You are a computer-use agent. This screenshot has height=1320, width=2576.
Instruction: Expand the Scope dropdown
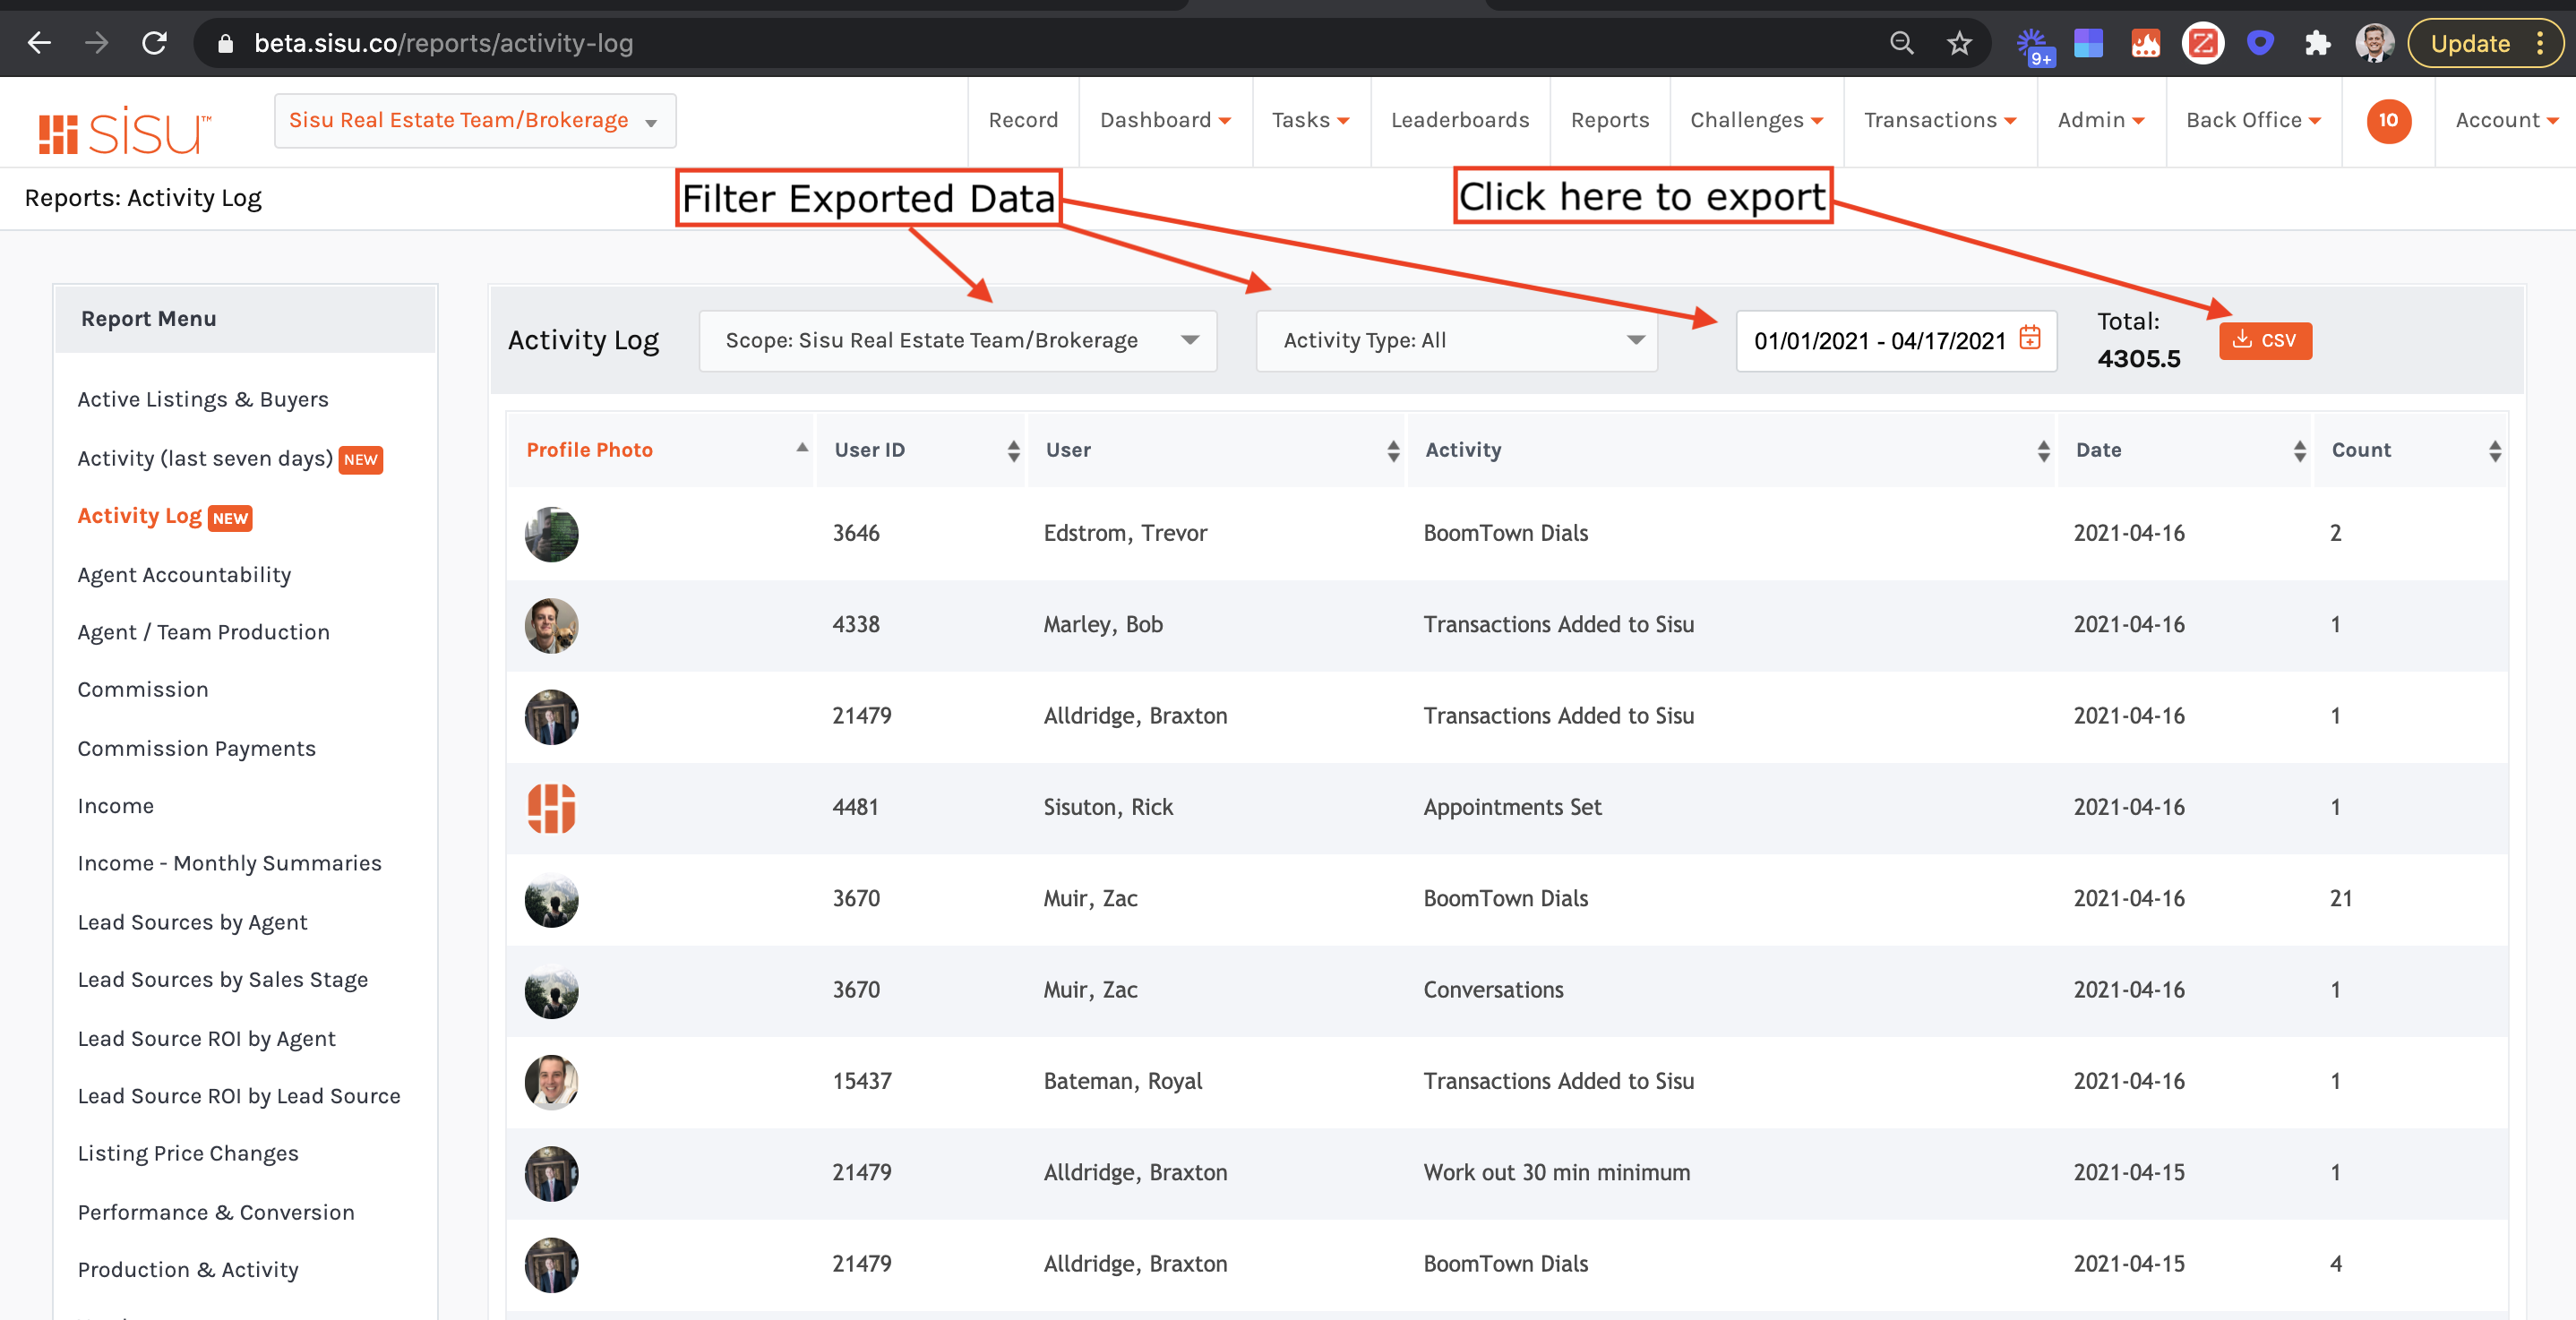[x=957, y=340]
